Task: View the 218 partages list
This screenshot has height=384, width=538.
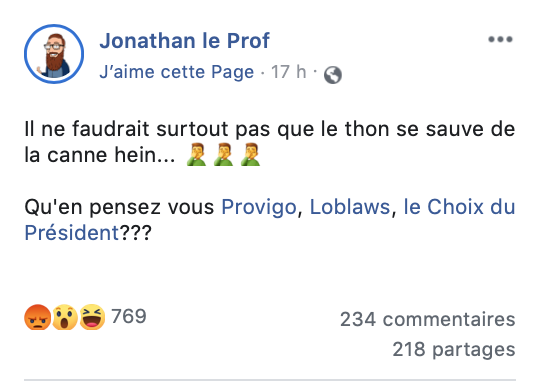Action: 454,349
